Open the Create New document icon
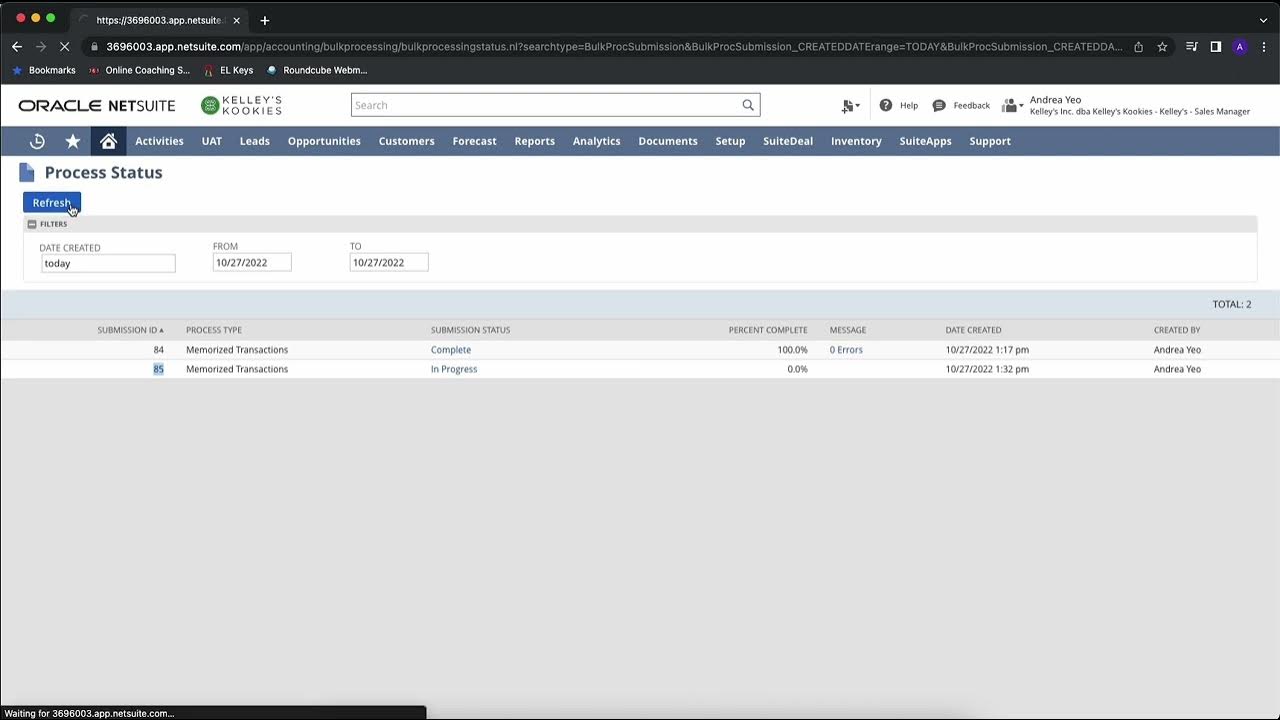Image resolution: width=1280 pixels, height=720 pixels. pyautogui.click(x=850, y=106)
